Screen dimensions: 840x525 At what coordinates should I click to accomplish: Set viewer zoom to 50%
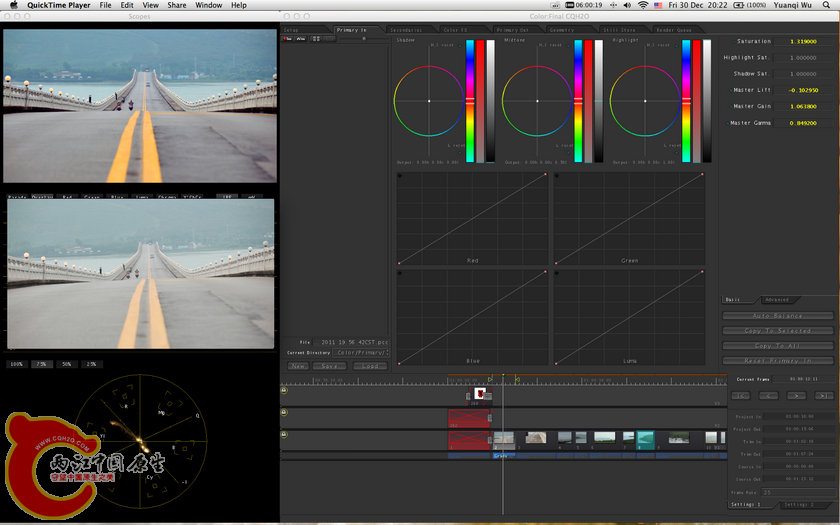[66, 364]
